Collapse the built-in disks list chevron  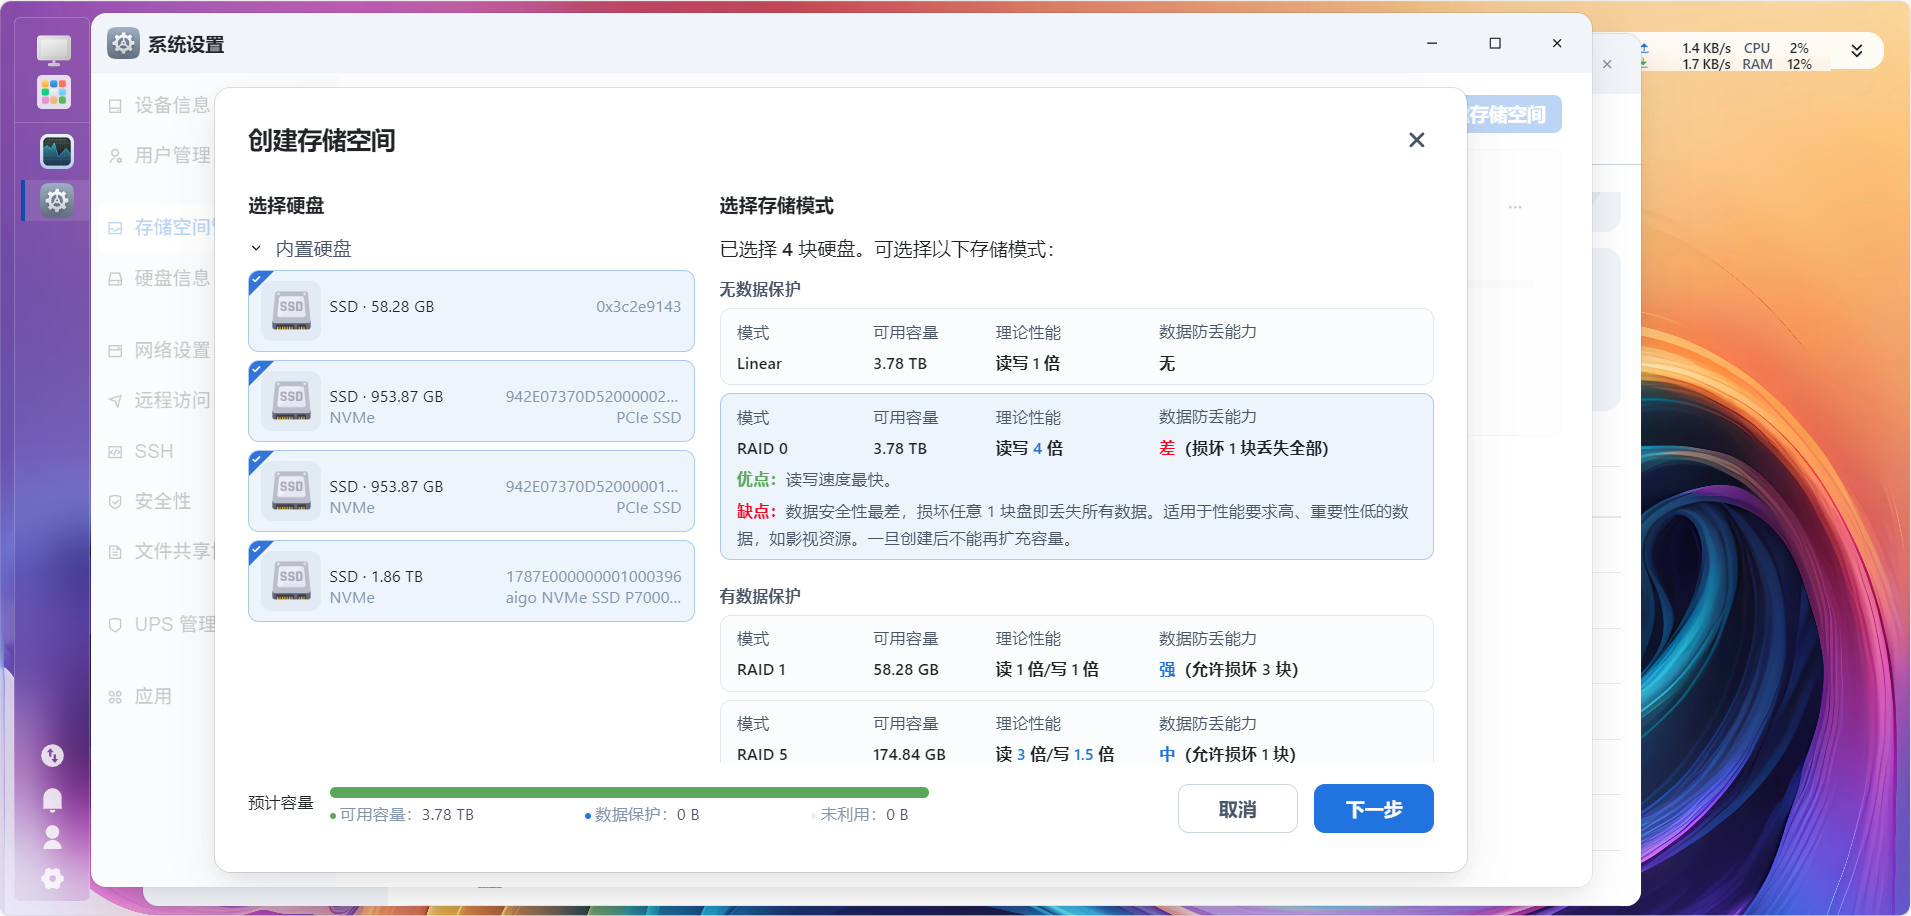coord(256,249)
